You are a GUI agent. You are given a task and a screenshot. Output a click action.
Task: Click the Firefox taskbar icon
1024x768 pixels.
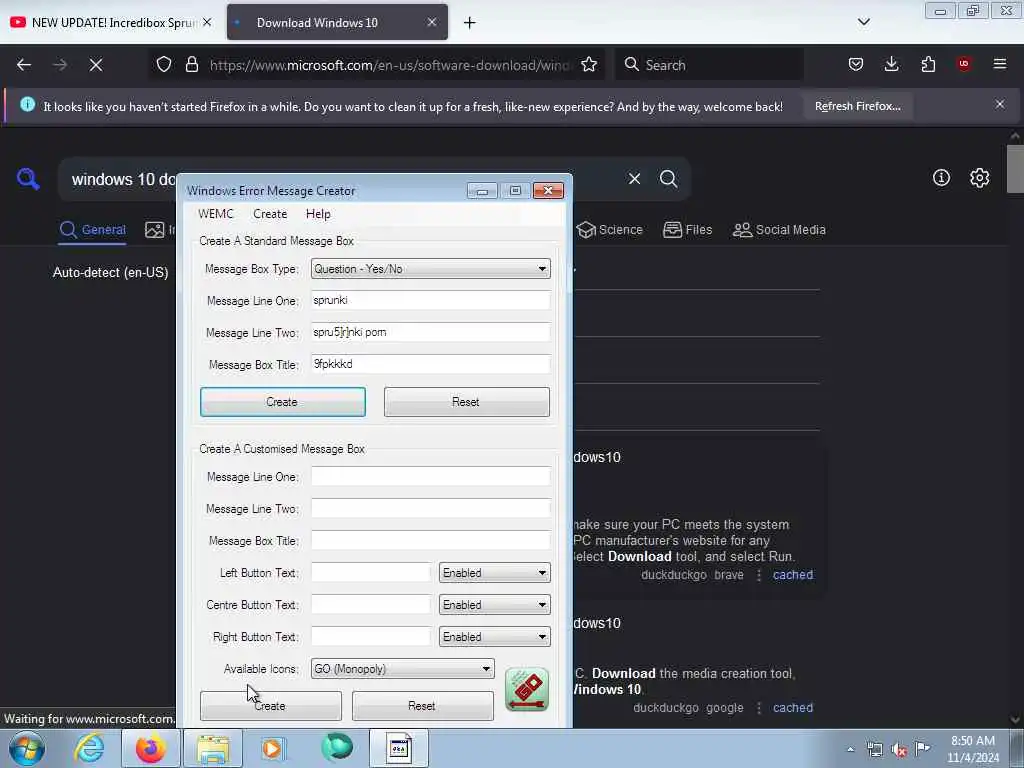pos(150,748)
